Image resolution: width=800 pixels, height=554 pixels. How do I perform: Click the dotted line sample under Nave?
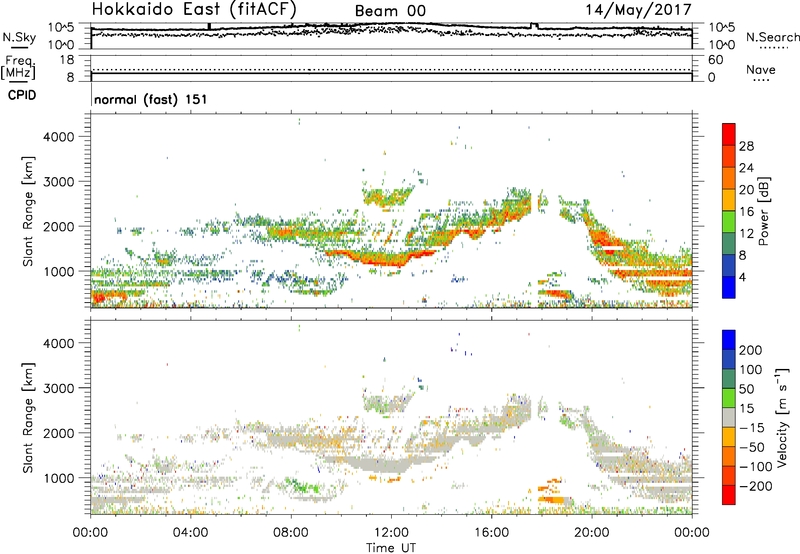[x=761, y=80]
